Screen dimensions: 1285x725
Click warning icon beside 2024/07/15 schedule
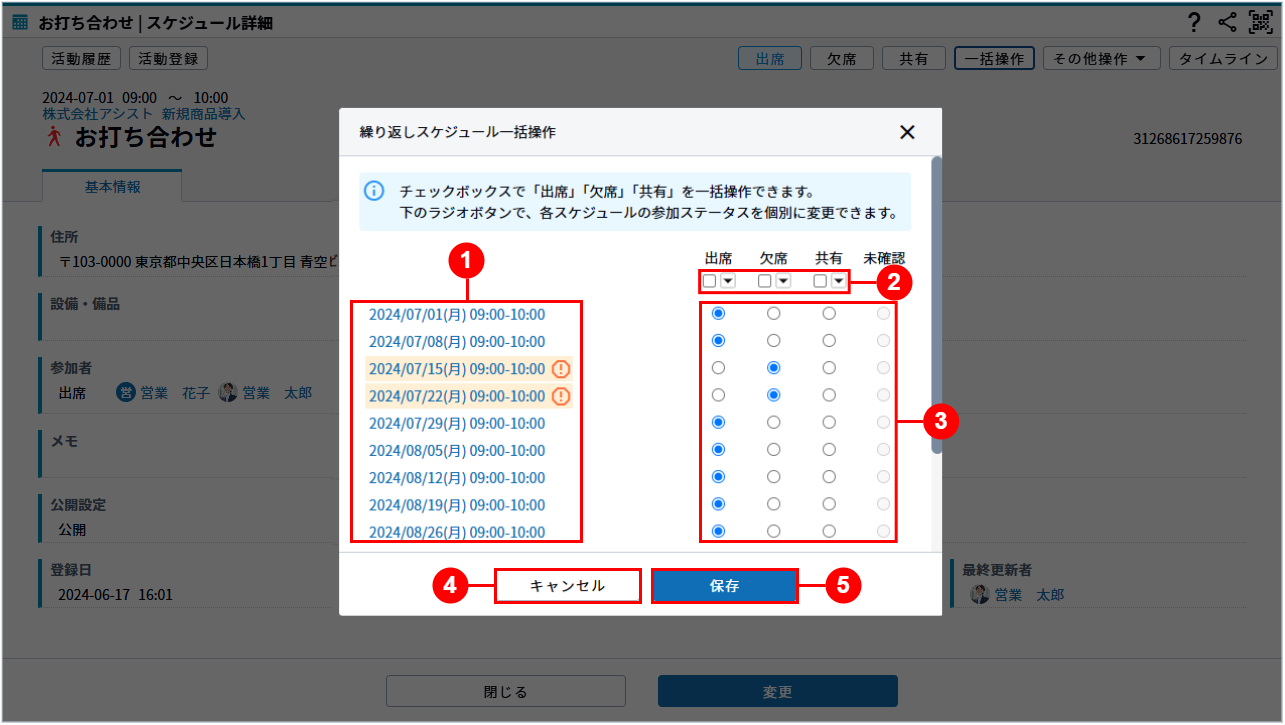561,369
